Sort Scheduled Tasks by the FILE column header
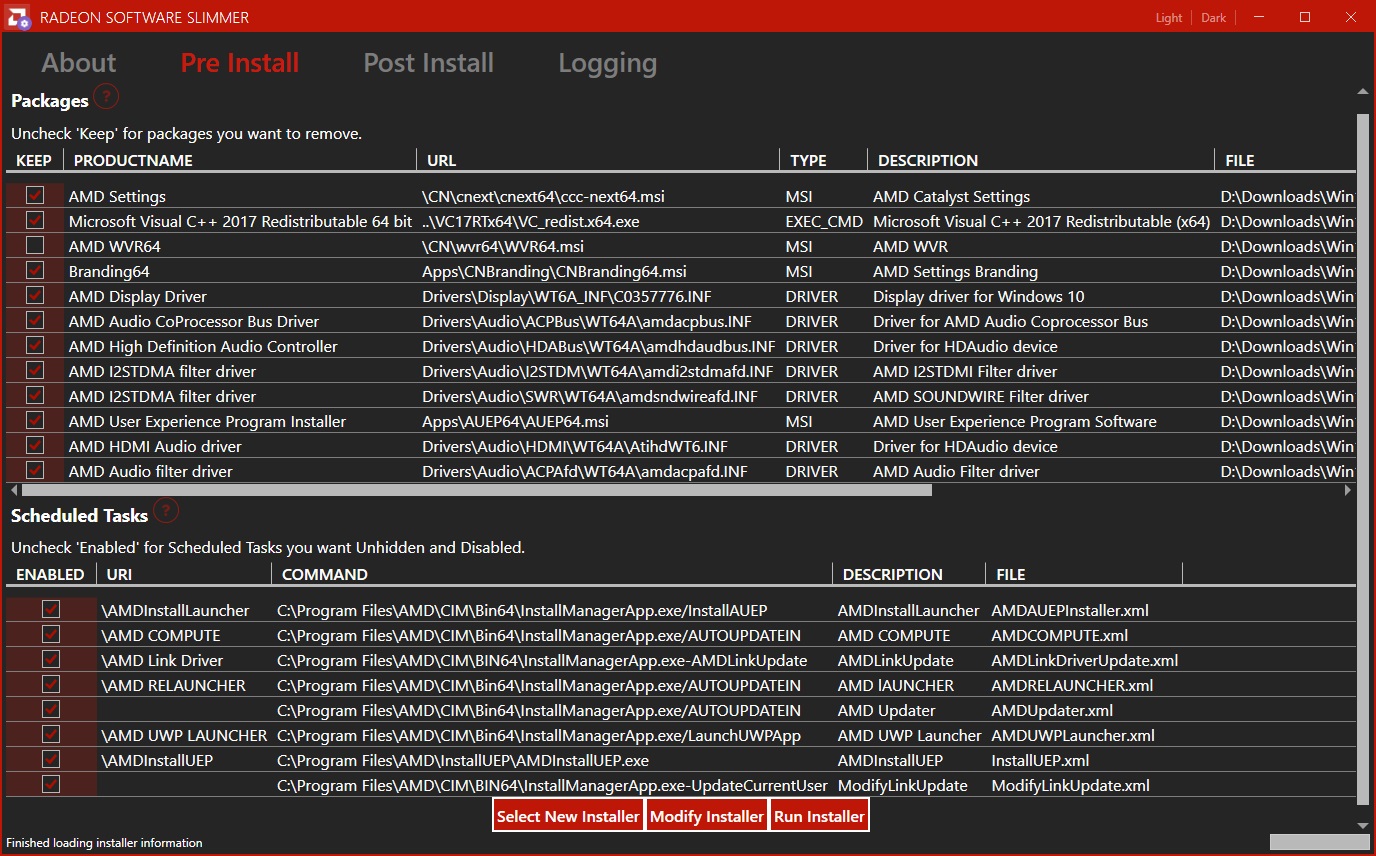1376x856 pixels. 1084,574
